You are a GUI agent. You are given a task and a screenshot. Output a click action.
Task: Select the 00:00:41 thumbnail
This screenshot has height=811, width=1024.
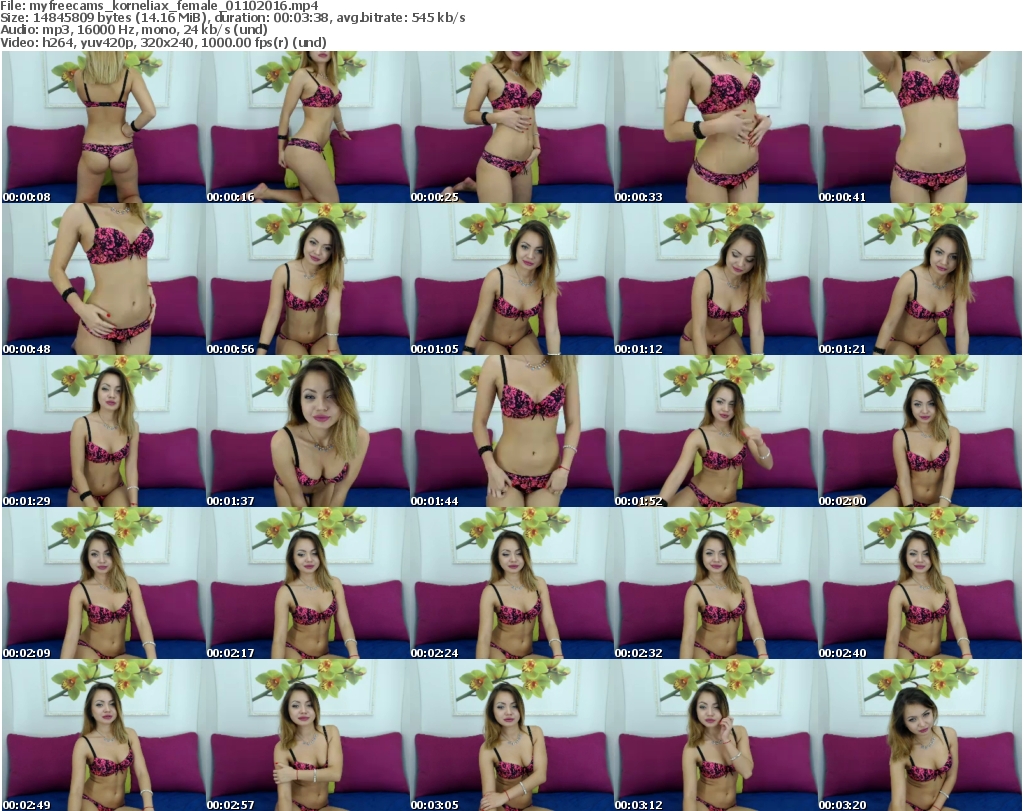(x=920, y=127)
